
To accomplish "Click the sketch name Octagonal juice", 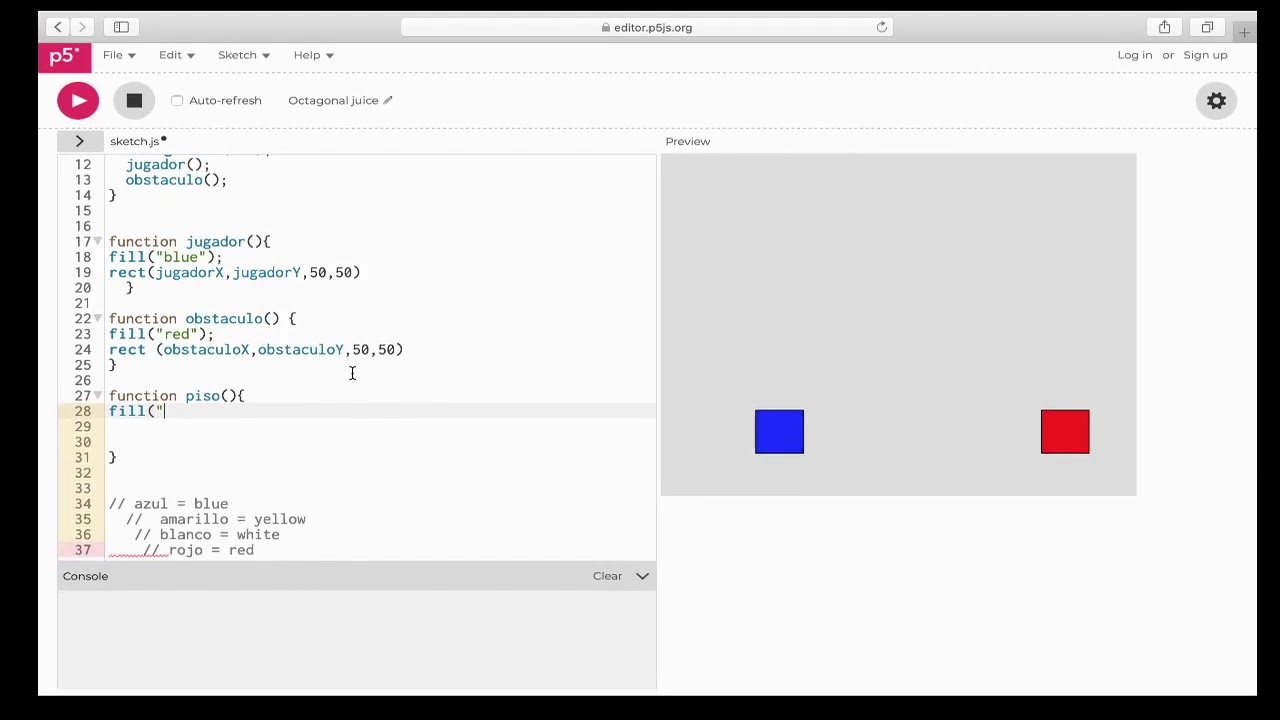I will point(333,100).
